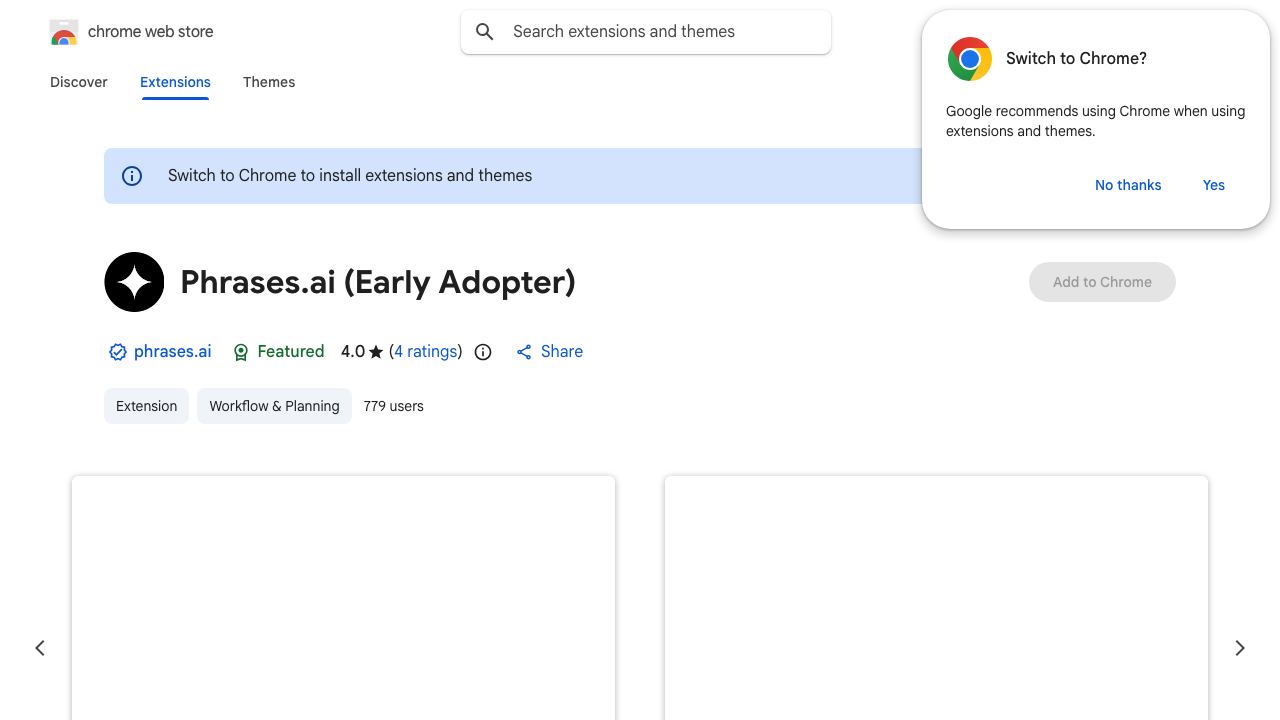Click the Phrases.ai (Early Adopter) heading
Image resolution: width=1280 pixels, height=720 pixels.
pos(378,282)
